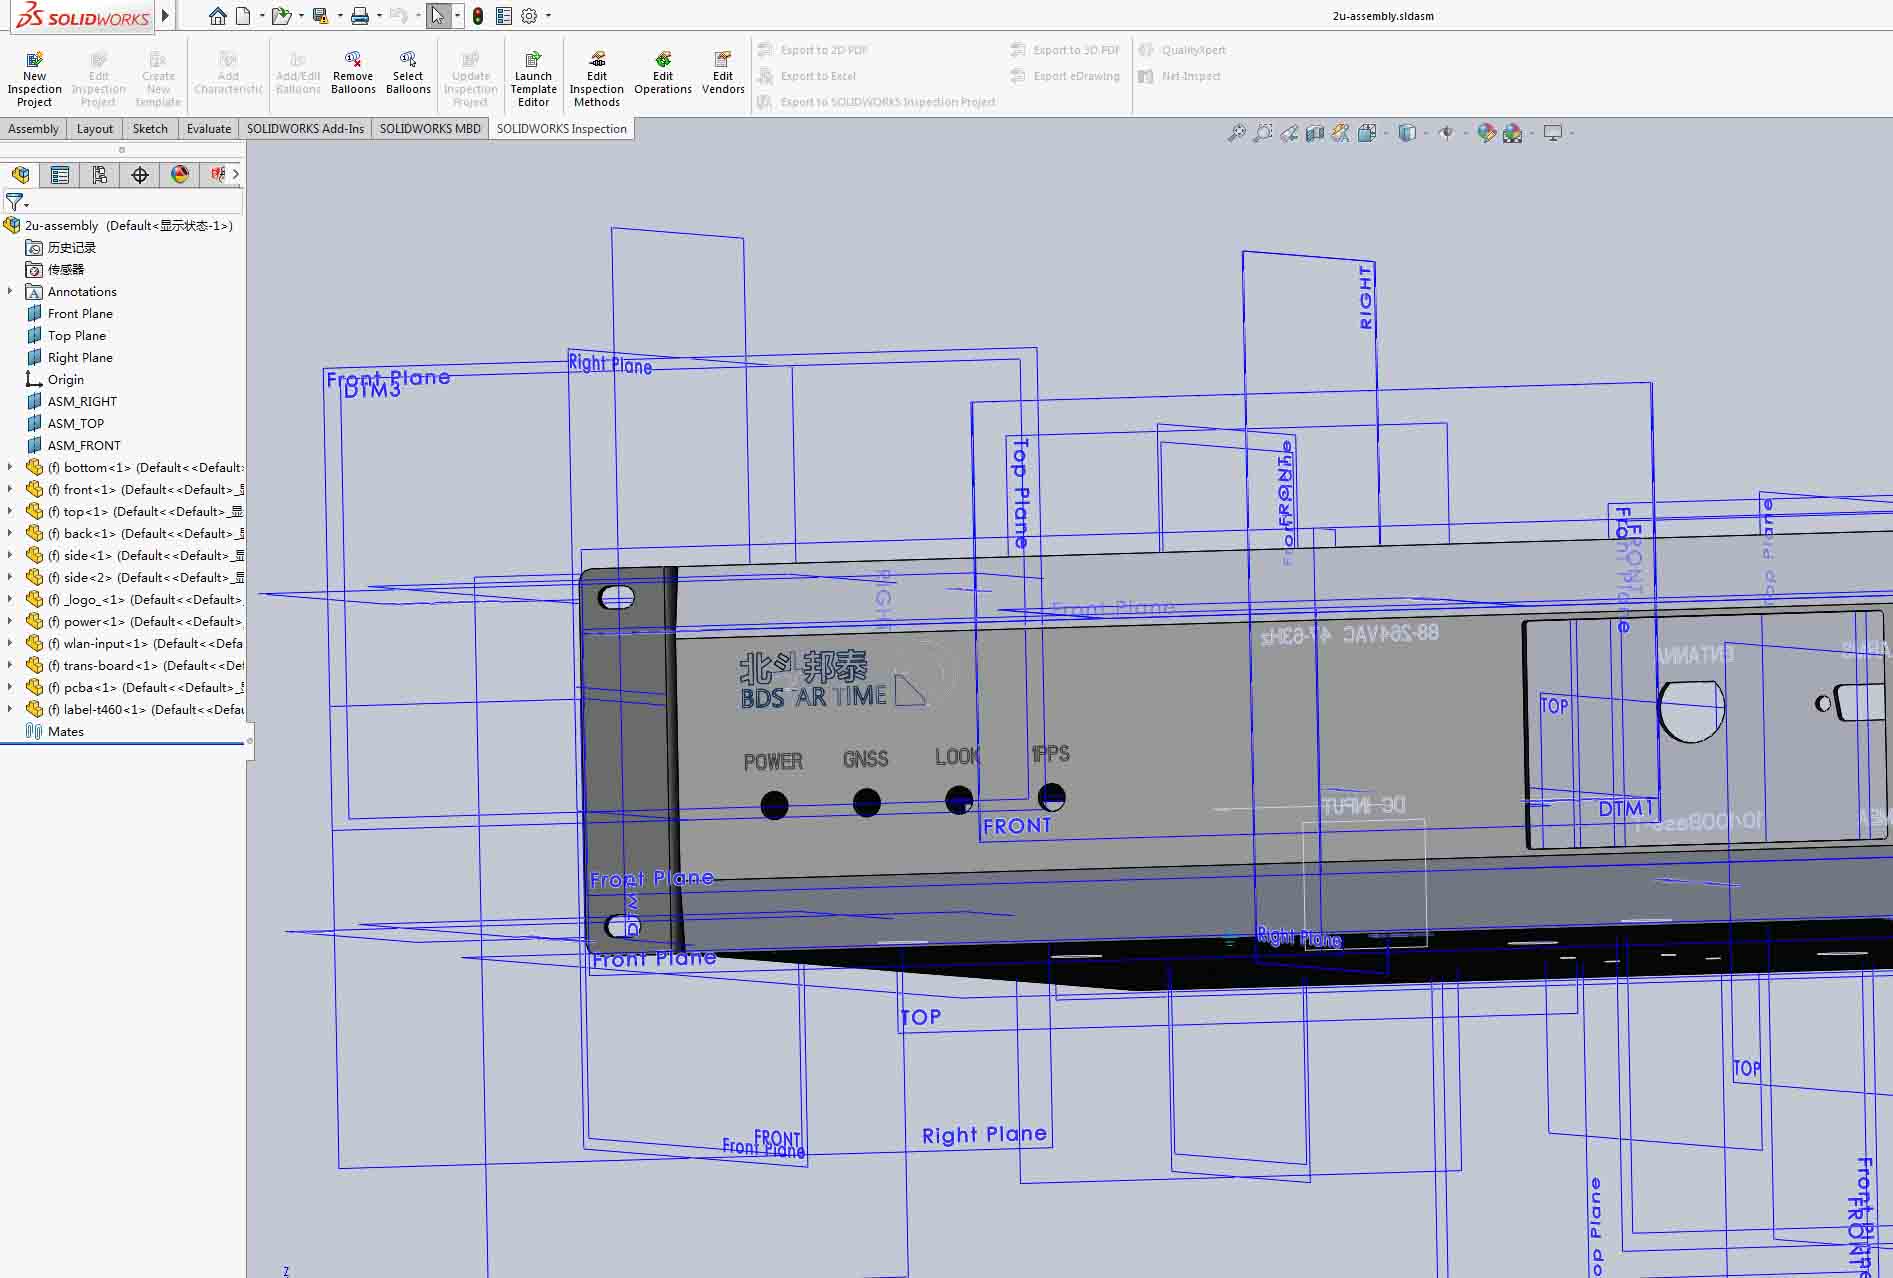Open Edit Inspection Methods

pyautogui.click(x=596, y=79)
